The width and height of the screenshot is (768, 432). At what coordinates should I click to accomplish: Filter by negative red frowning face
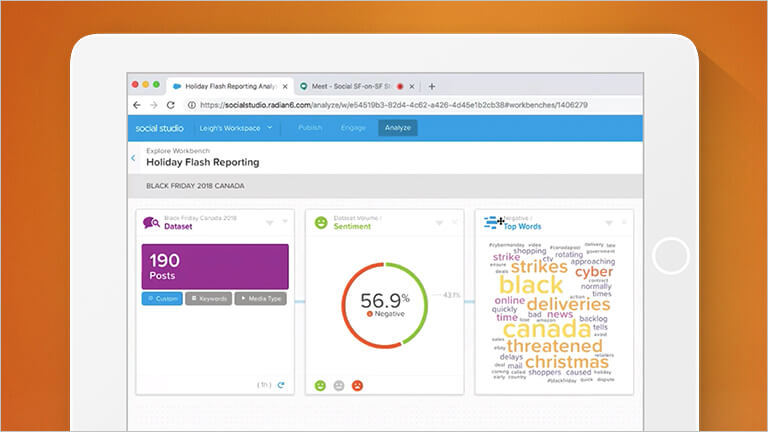(x=358, y=385)
